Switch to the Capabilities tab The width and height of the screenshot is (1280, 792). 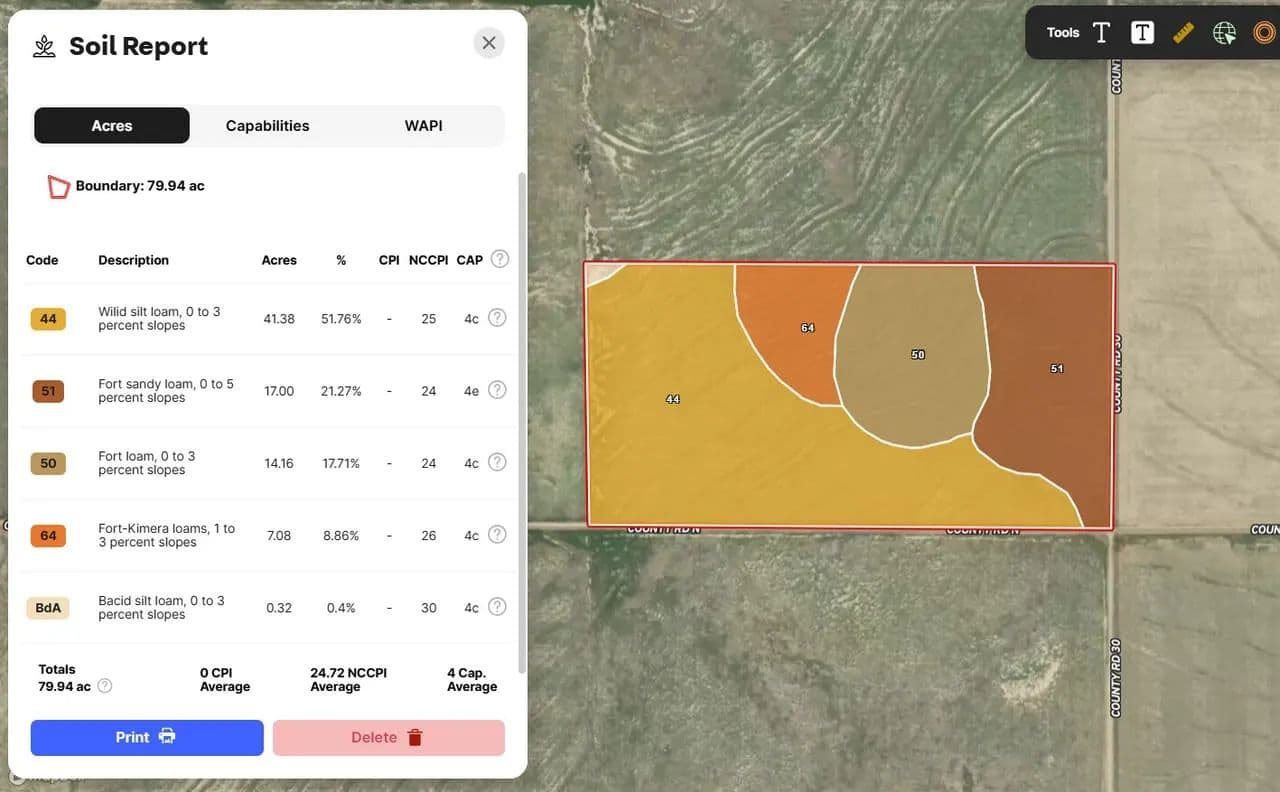click(x=267, y=126)
